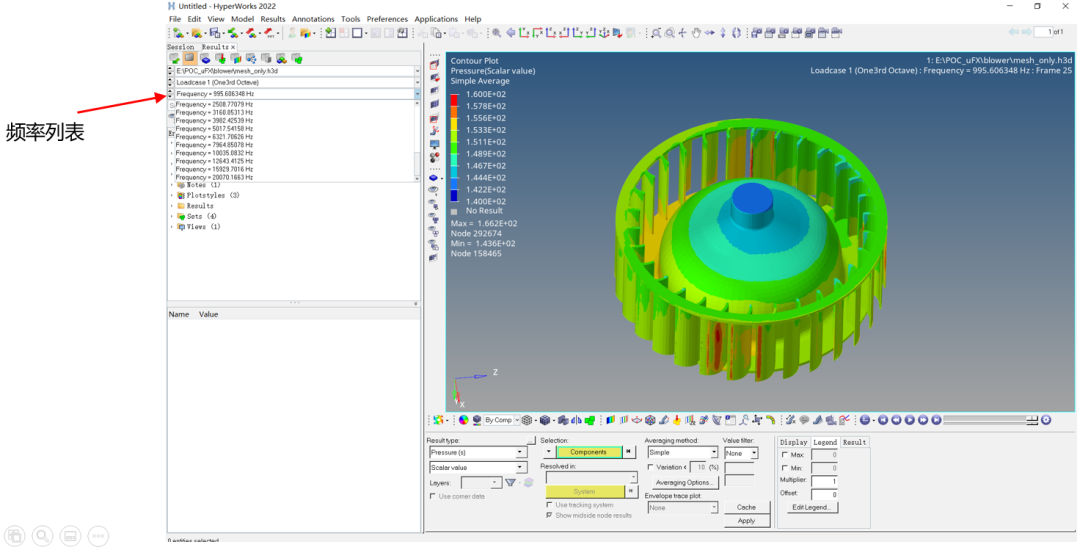
Task: Open the Preferences menu
Action: 387,19
